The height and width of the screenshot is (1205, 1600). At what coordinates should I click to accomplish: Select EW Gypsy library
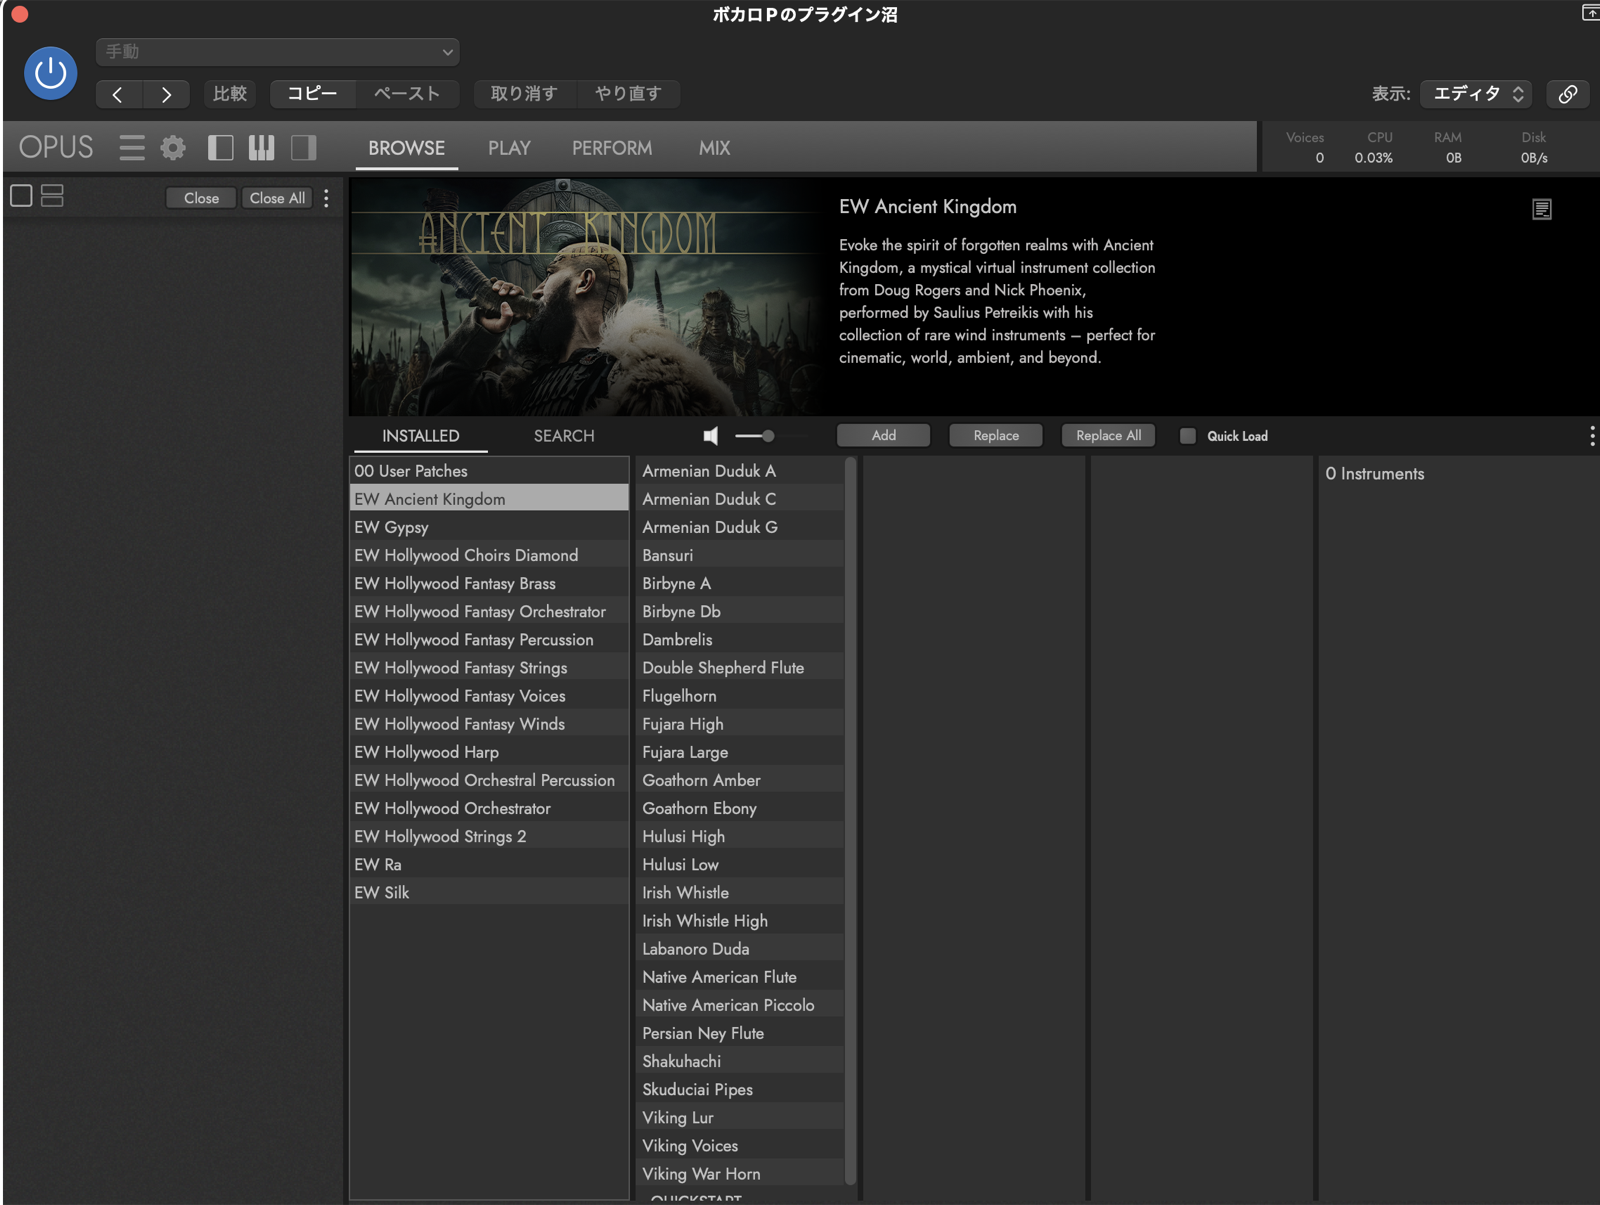489,527
